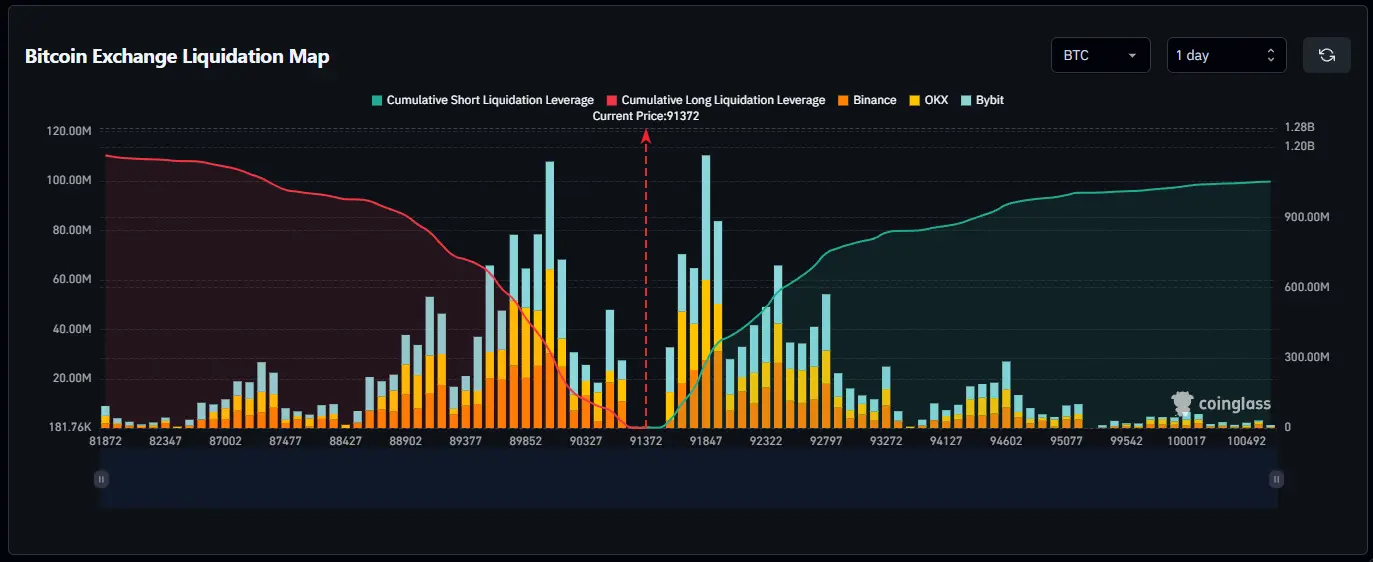Hide the Binance series via legend
Screen dimensions: 1373x562
pyautogui.click(x=866, y=100)
